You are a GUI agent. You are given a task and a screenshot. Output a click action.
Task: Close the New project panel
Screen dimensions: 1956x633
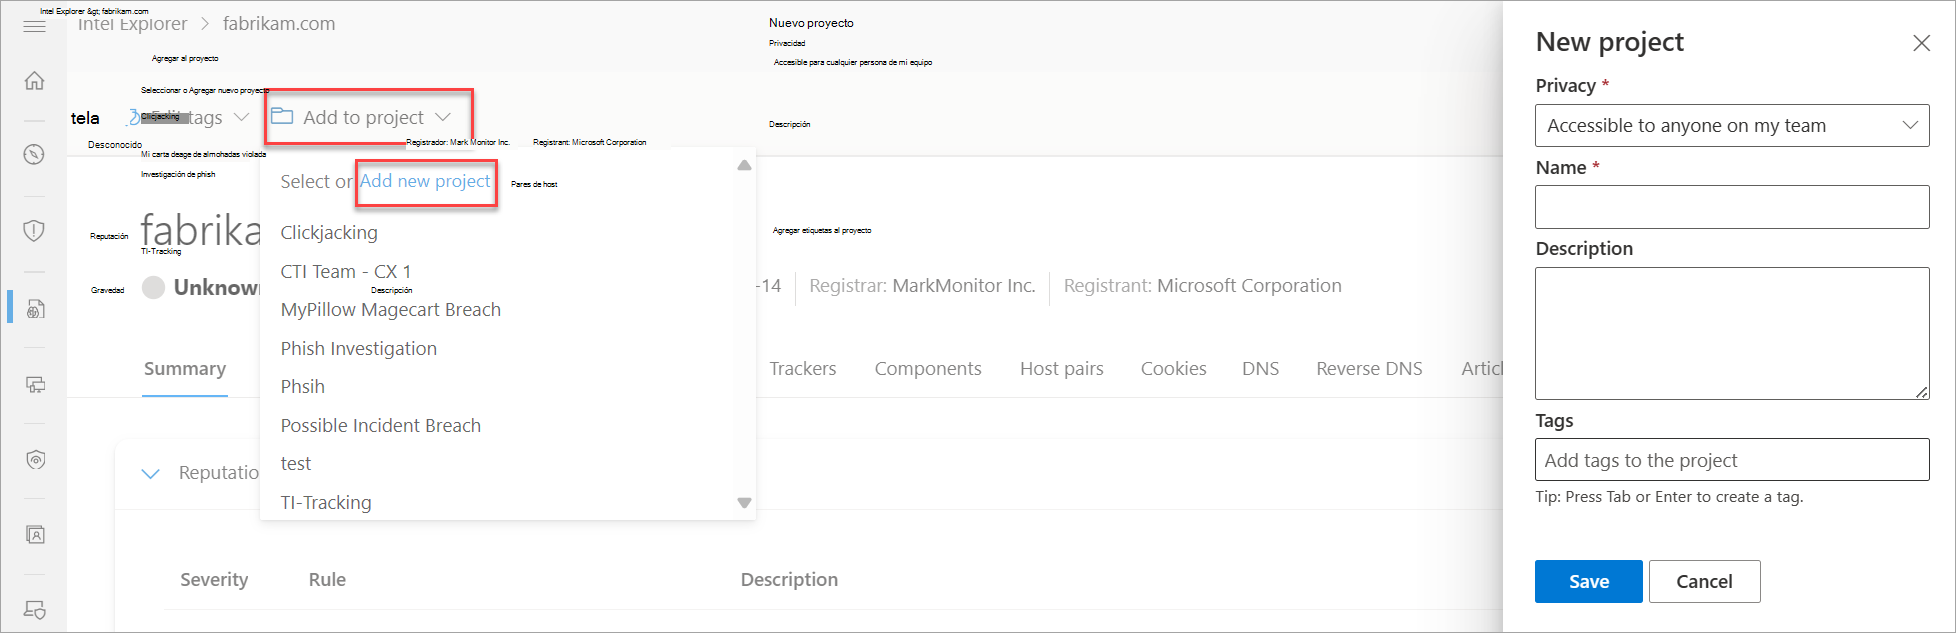(1921, 43)
